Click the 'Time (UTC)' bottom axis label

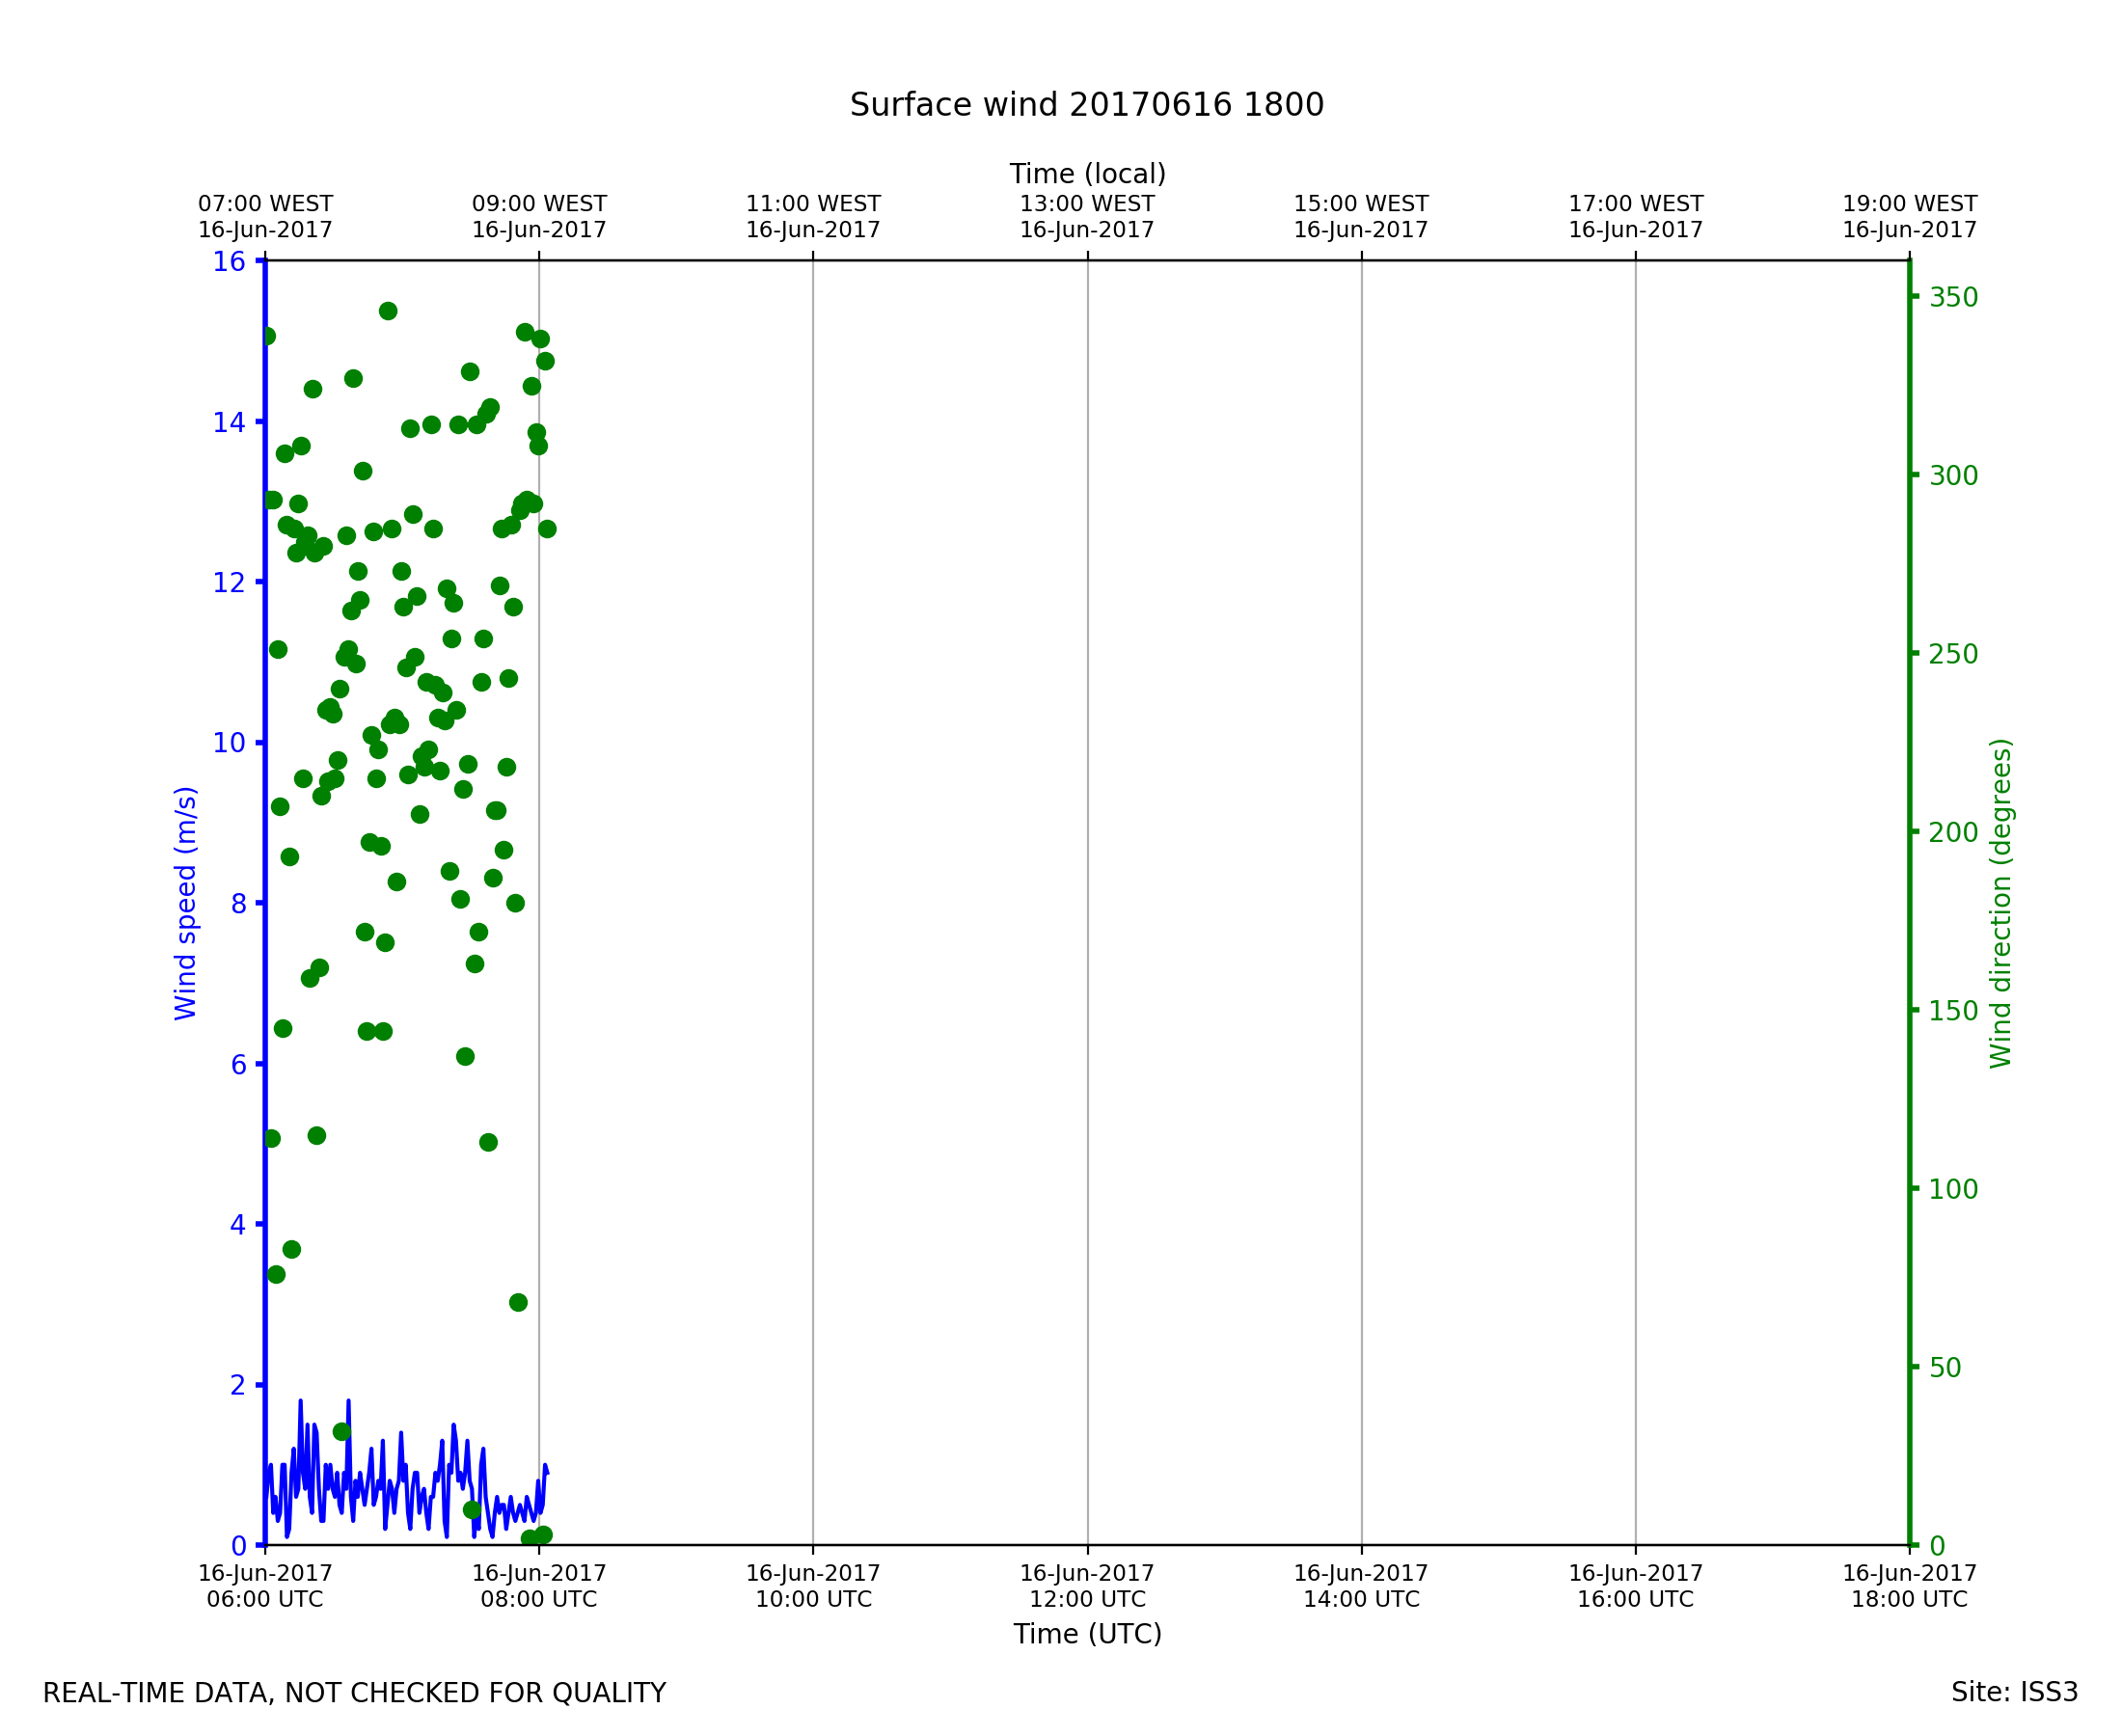tap(1087, 1634)
